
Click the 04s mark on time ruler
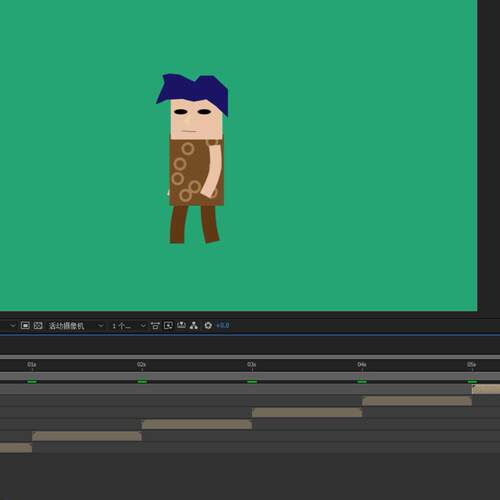(362, 365)
